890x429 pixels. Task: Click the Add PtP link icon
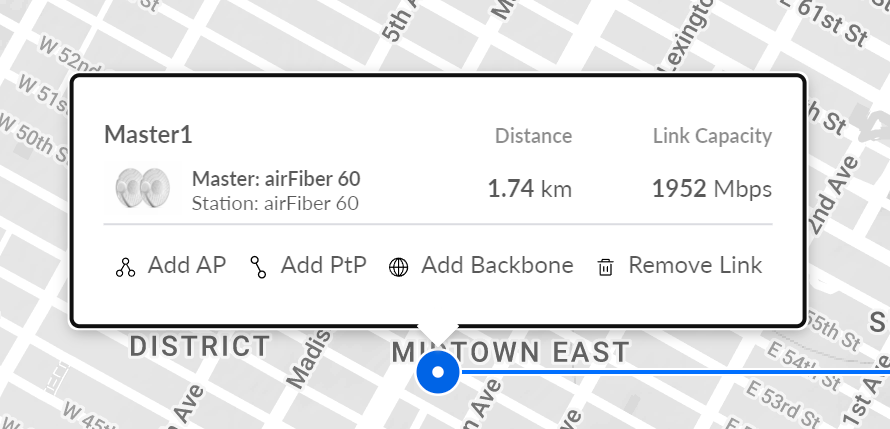(259, 267)
